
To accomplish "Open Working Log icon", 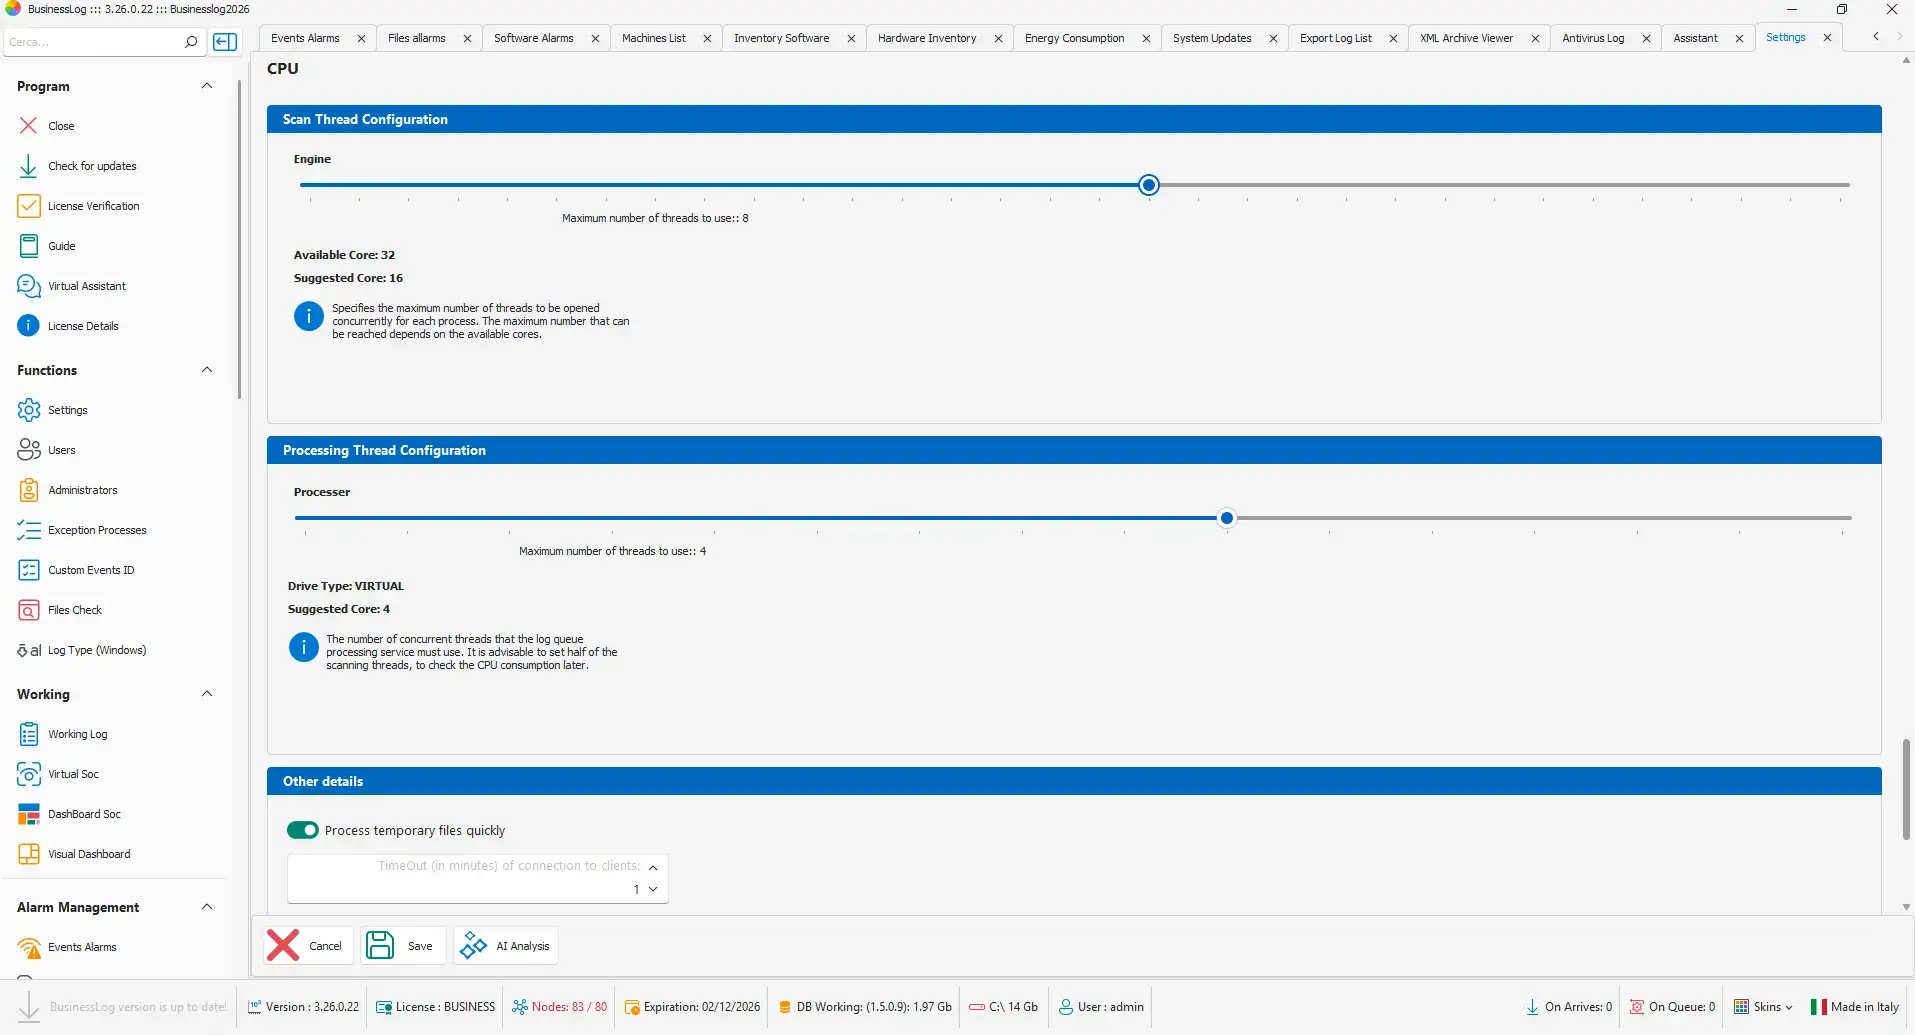I will (x=28, y=734).
